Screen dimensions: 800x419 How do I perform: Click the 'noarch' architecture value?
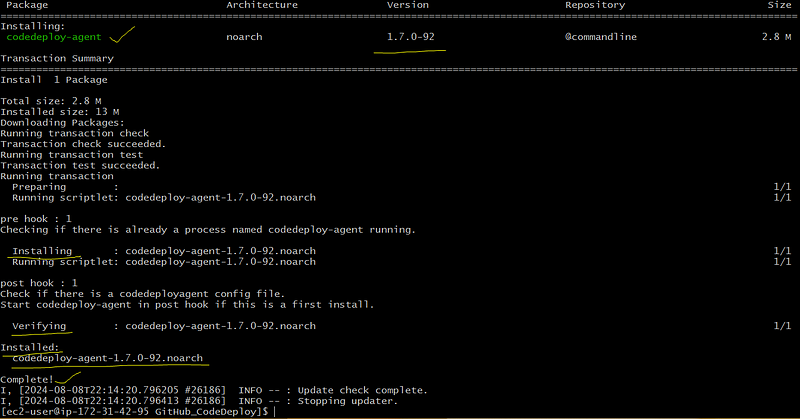[244, 37]
